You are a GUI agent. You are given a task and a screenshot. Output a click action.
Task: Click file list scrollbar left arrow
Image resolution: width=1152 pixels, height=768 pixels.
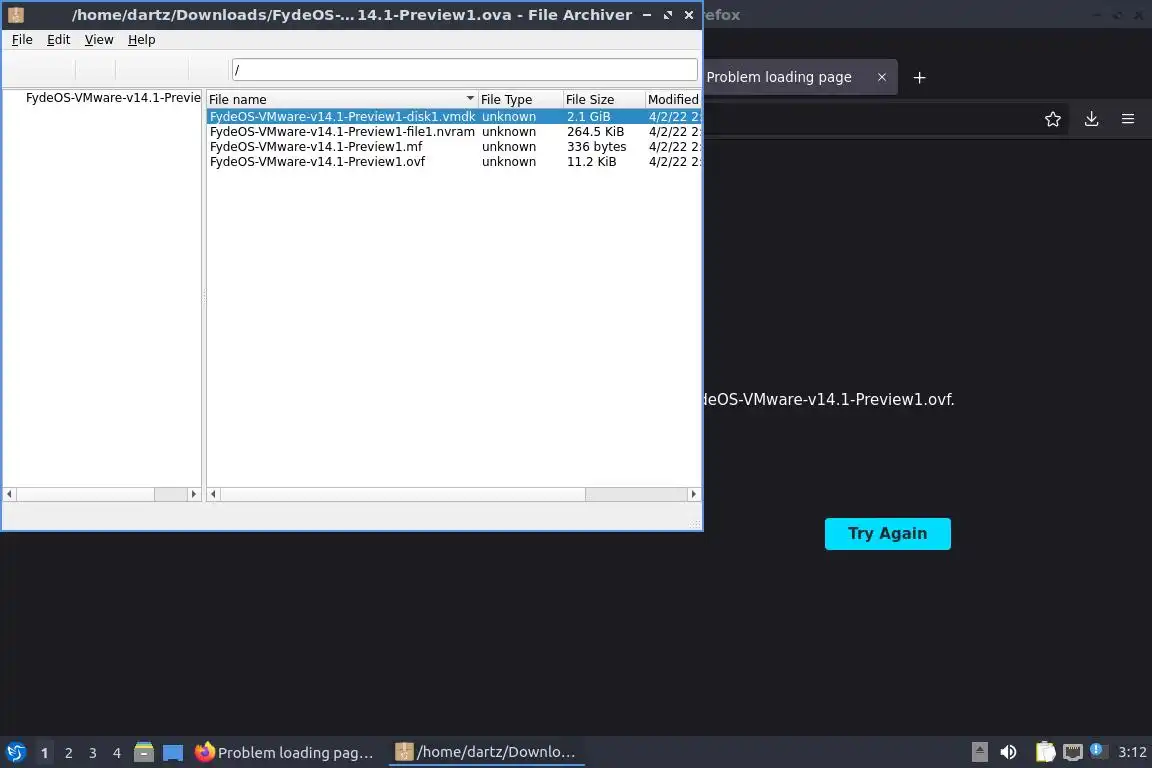tap(214, 494)
